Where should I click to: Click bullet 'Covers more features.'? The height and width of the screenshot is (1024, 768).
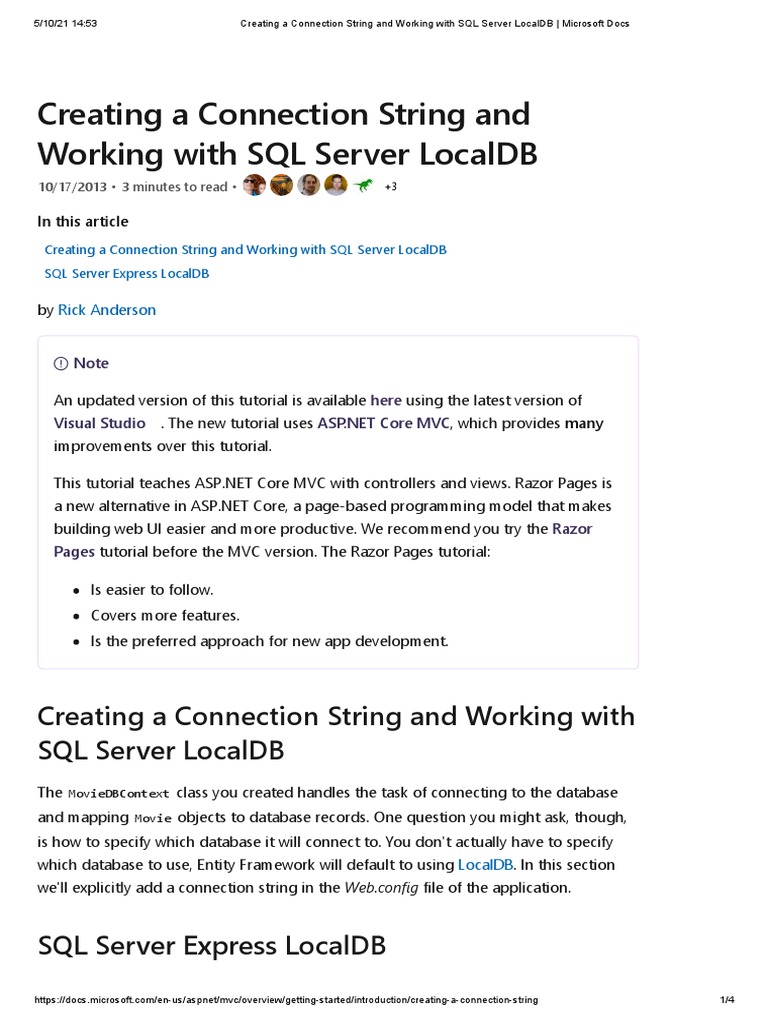[x=165, y=615]
